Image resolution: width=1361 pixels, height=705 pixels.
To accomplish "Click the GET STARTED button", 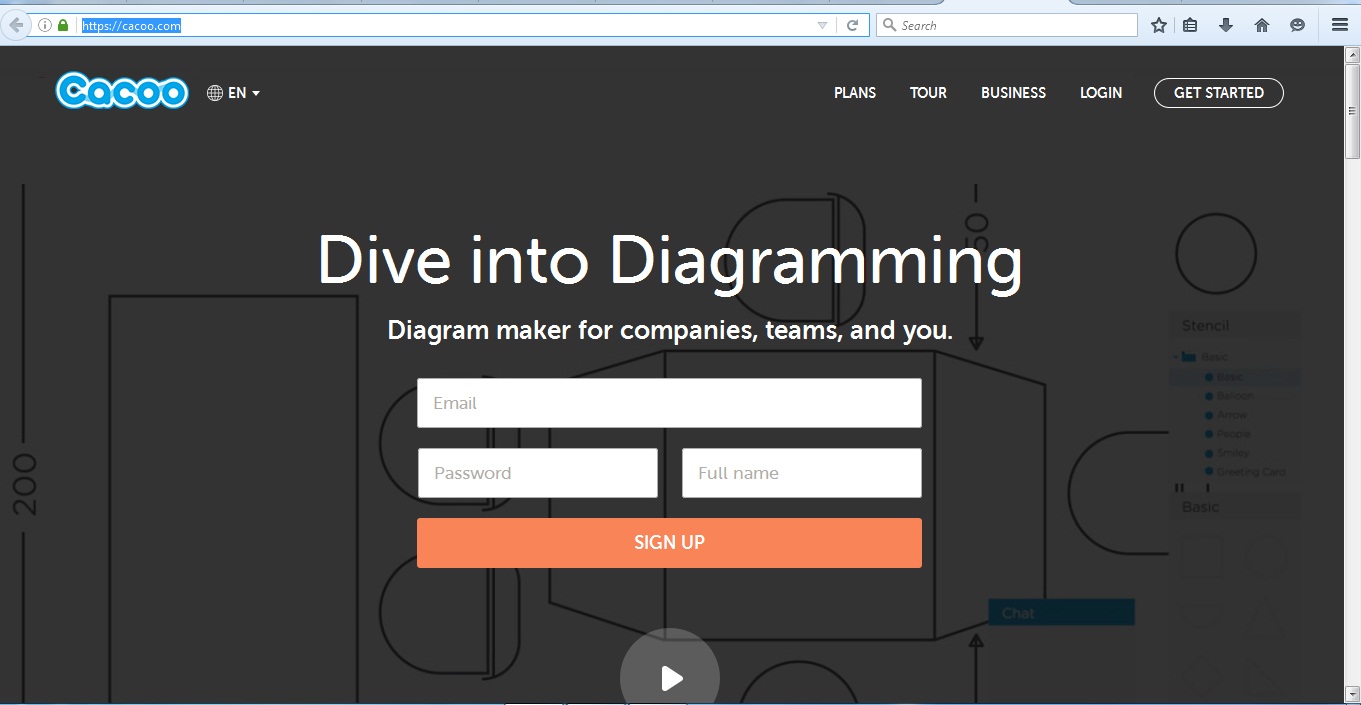I will [x=1219, y=93].
